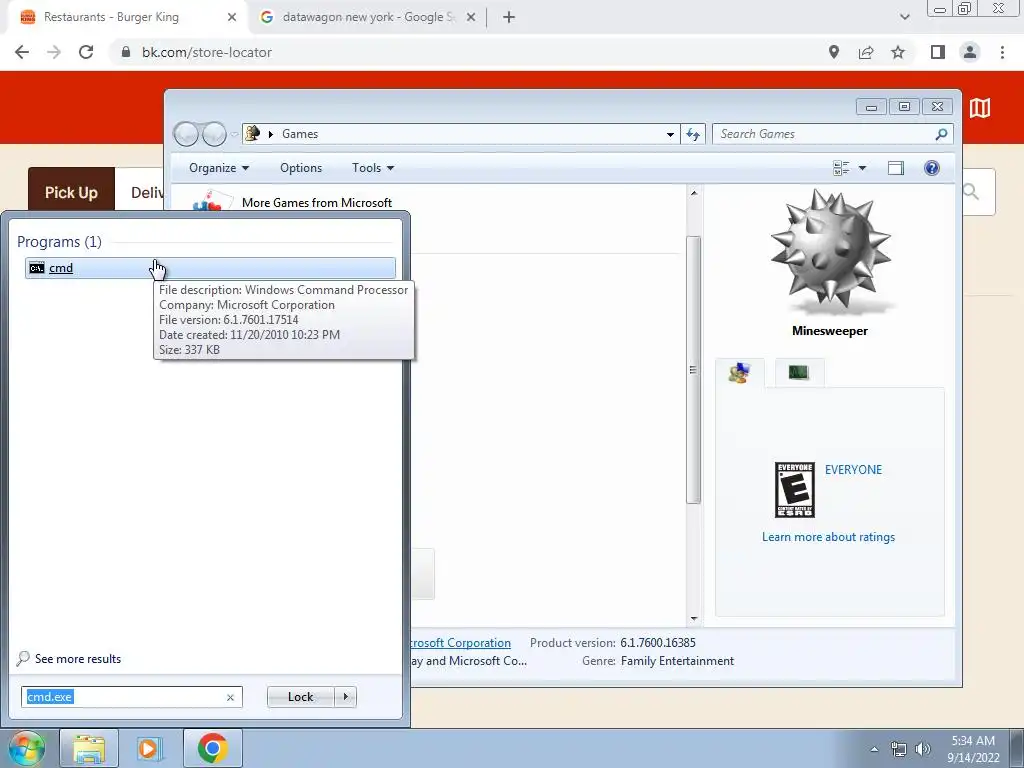
Task: Open the volume tray icon
Action: click(x=923, y=749)
